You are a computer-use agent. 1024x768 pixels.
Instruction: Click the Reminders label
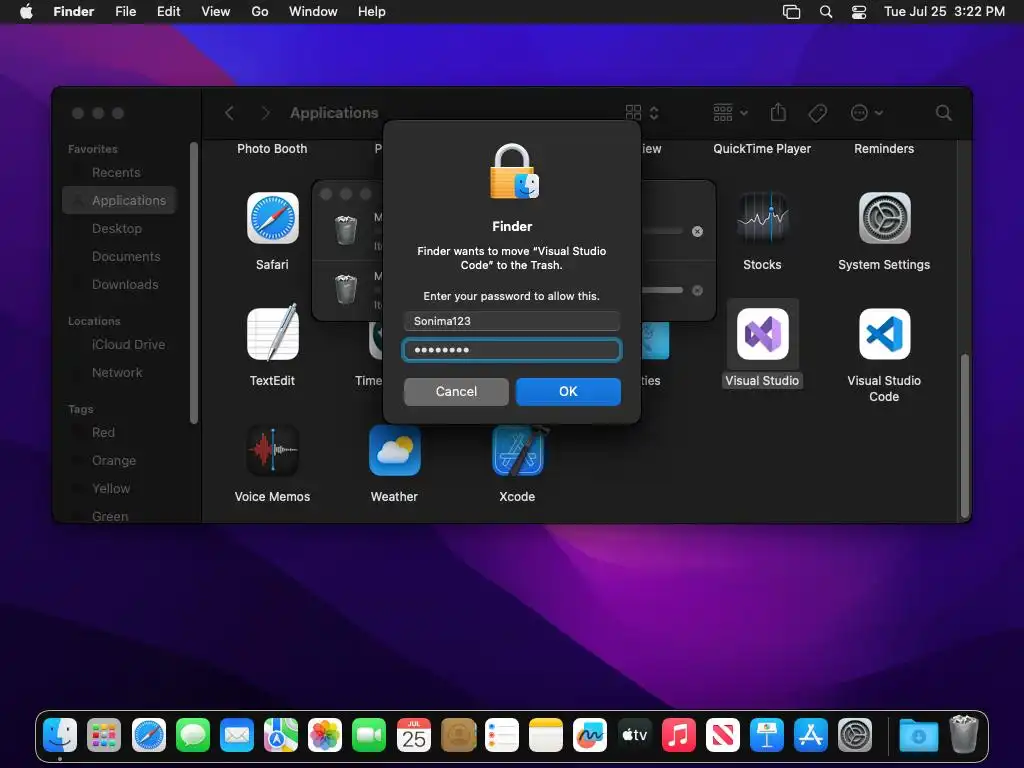click(884, 149)
